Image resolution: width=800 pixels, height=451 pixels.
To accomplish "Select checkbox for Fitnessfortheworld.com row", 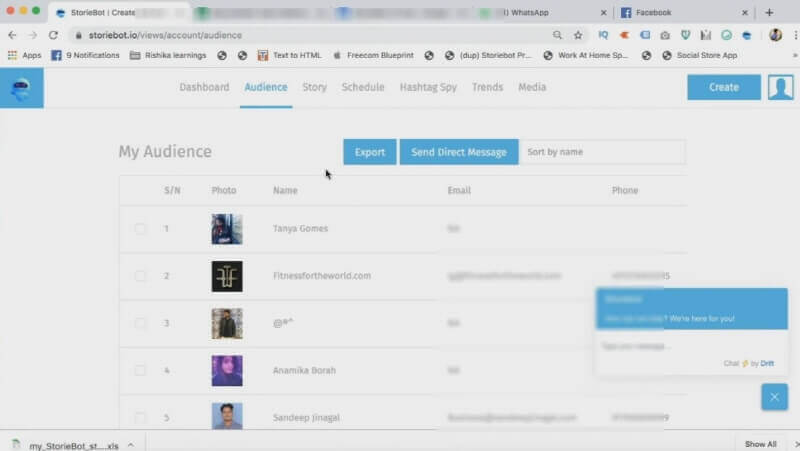I will coord(140,276).
